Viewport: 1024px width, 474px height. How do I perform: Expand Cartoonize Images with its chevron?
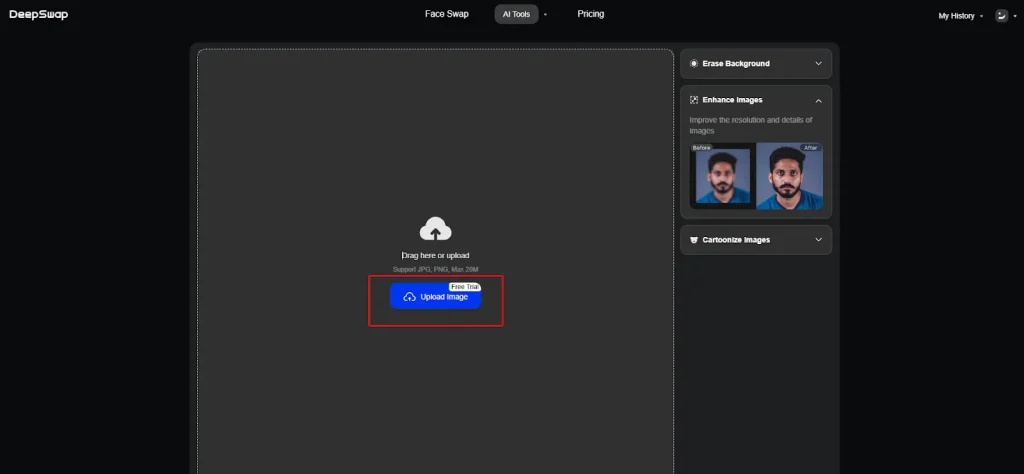tap(818, 240)
